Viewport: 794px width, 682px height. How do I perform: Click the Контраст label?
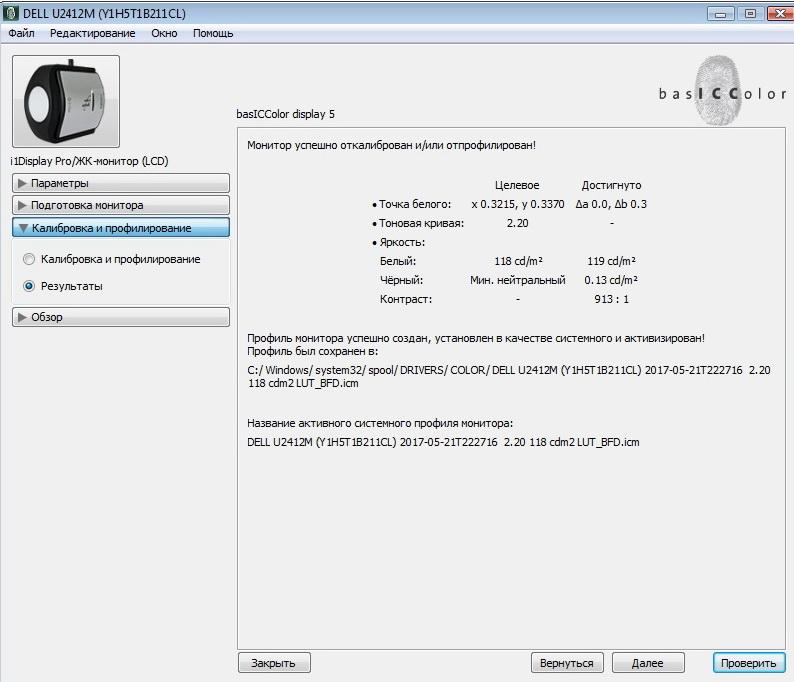click(x=406, y=299)
